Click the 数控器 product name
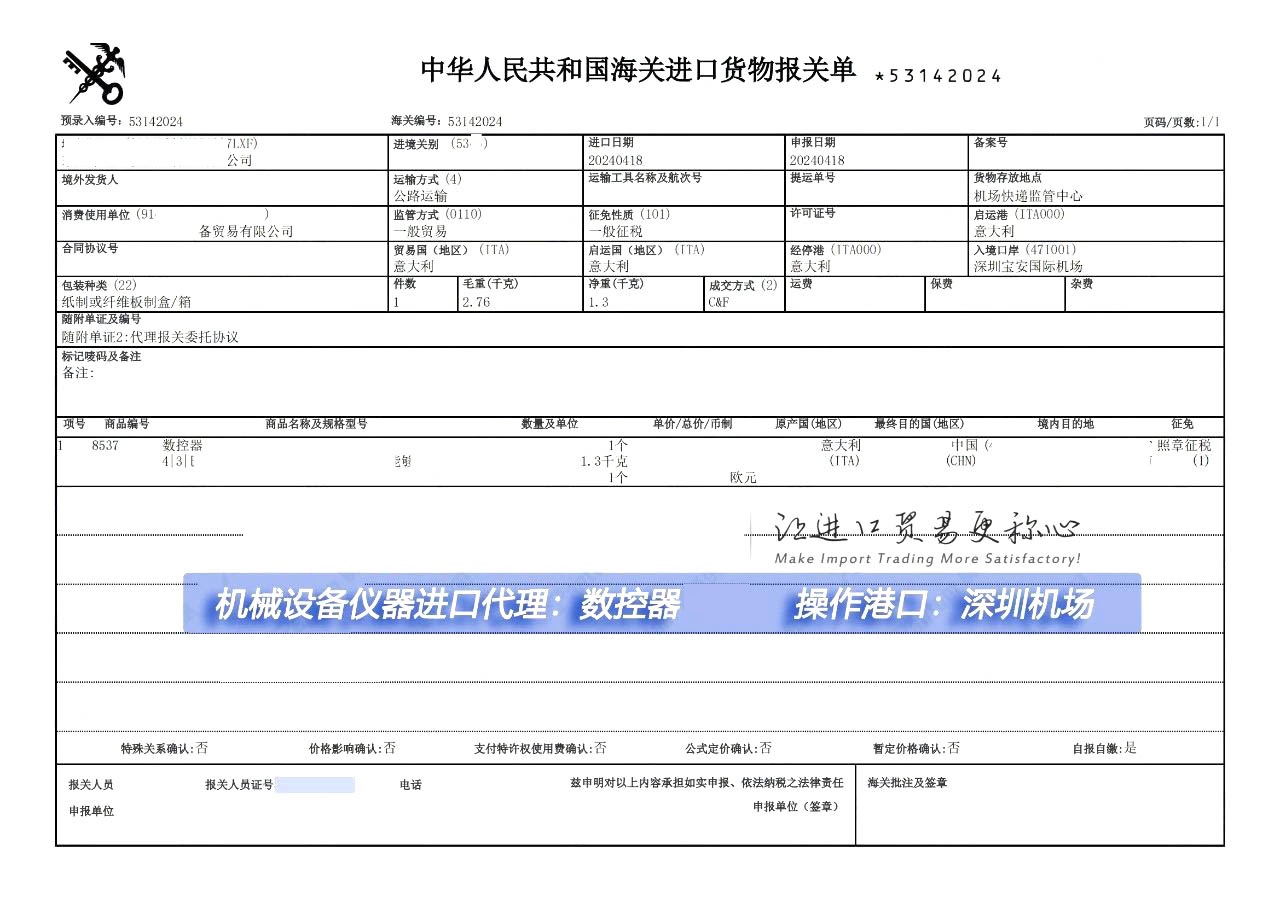 182,446
